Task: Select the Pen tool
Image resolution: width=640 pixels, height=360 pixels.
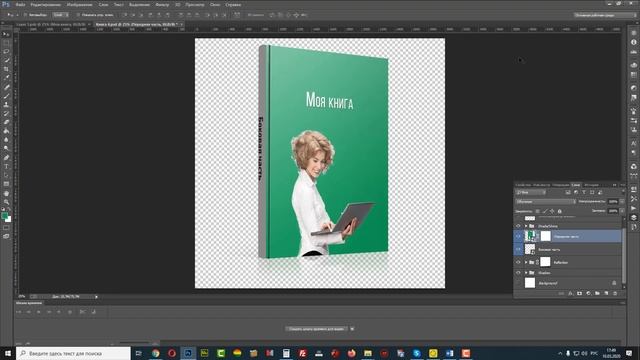Action: point(6,157)
